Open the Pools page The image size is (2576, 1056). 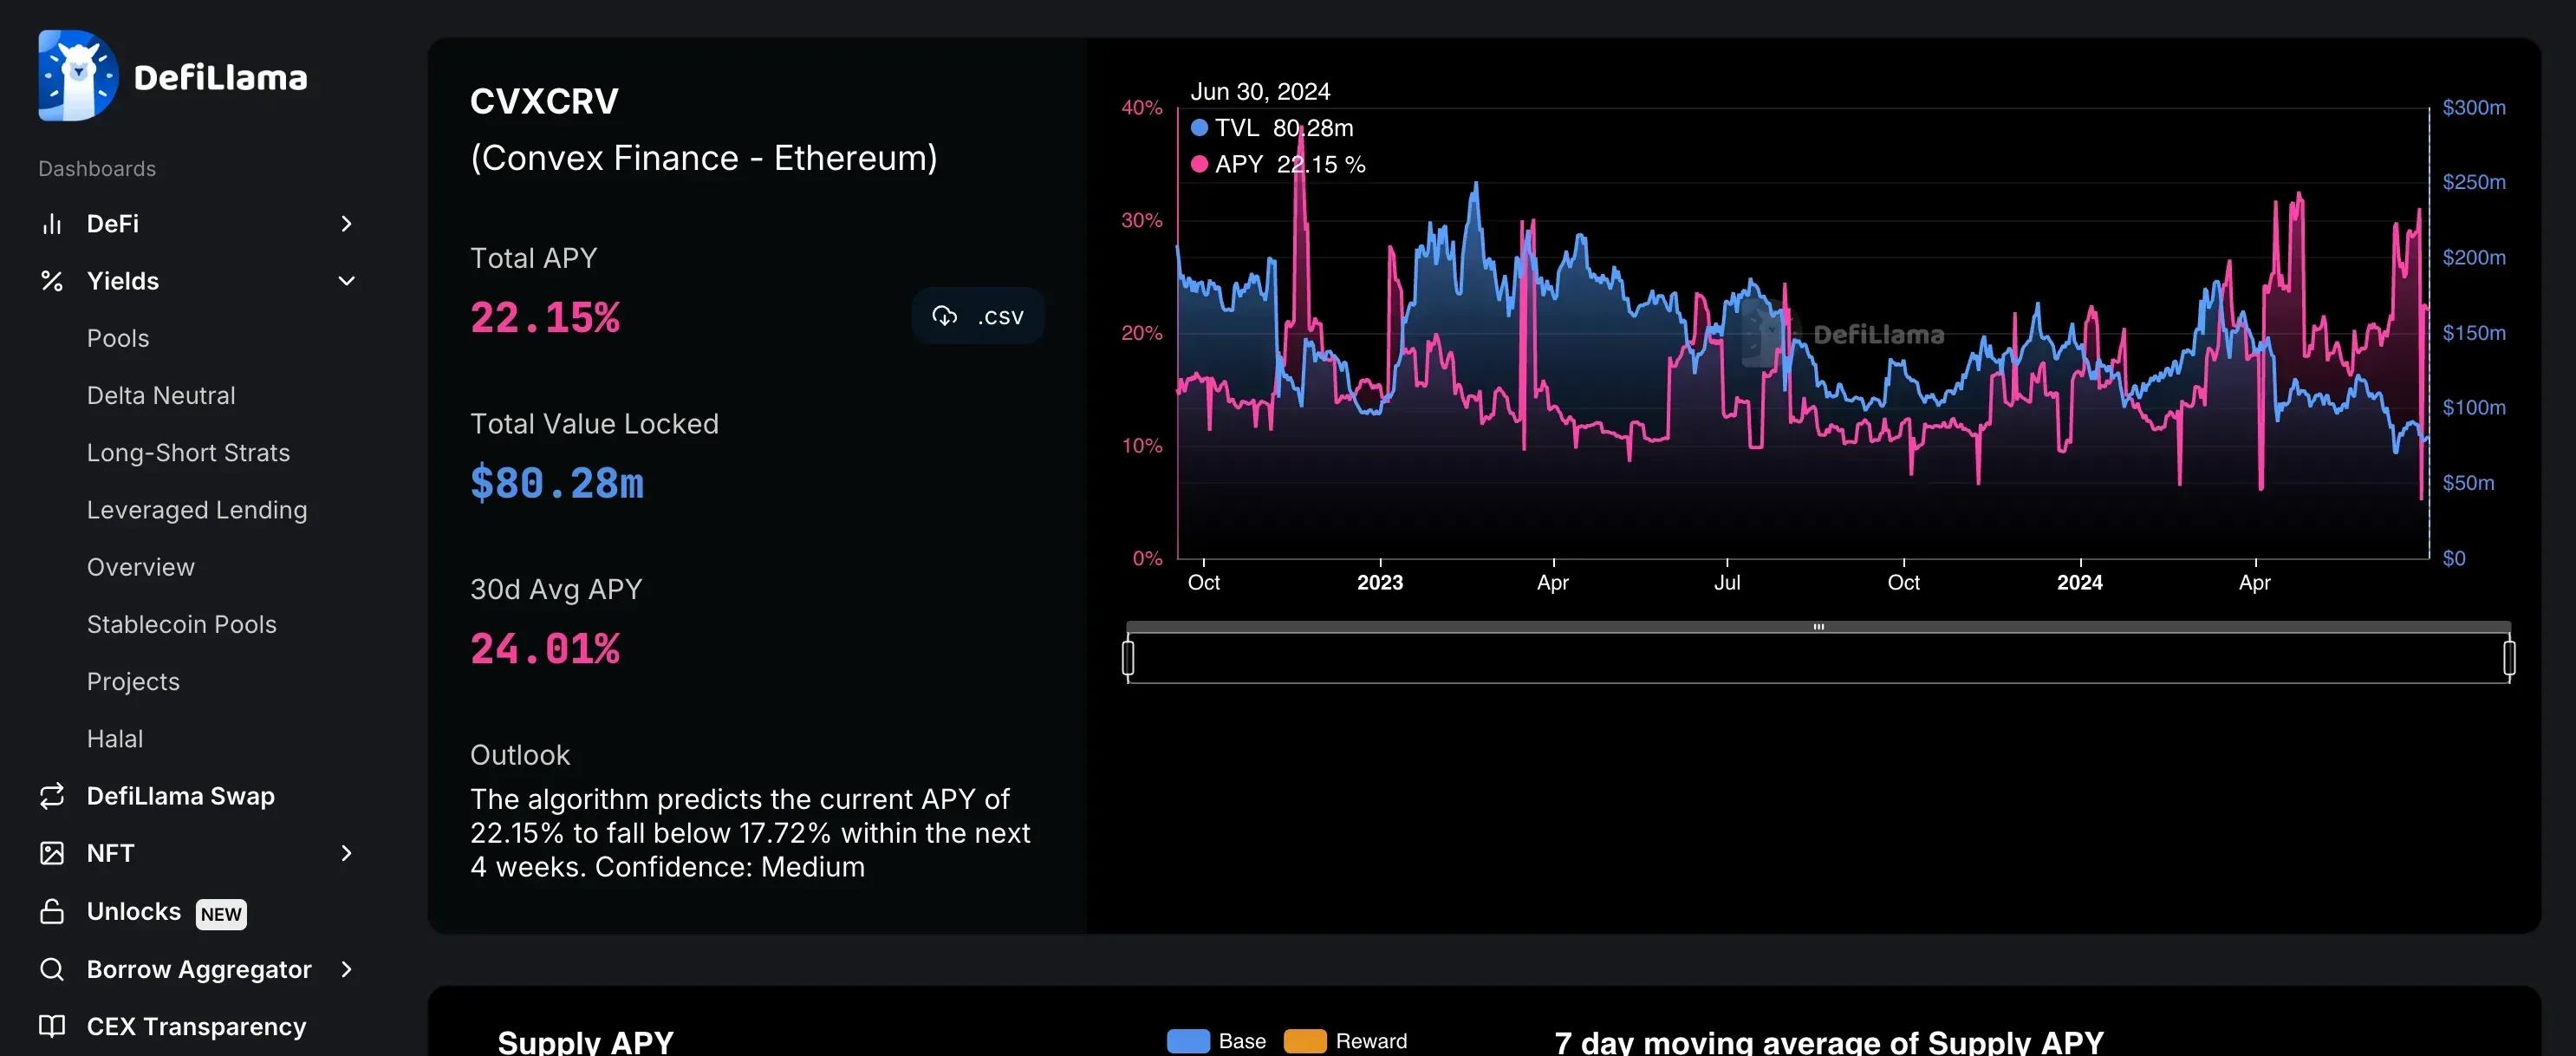coord(118,338)
